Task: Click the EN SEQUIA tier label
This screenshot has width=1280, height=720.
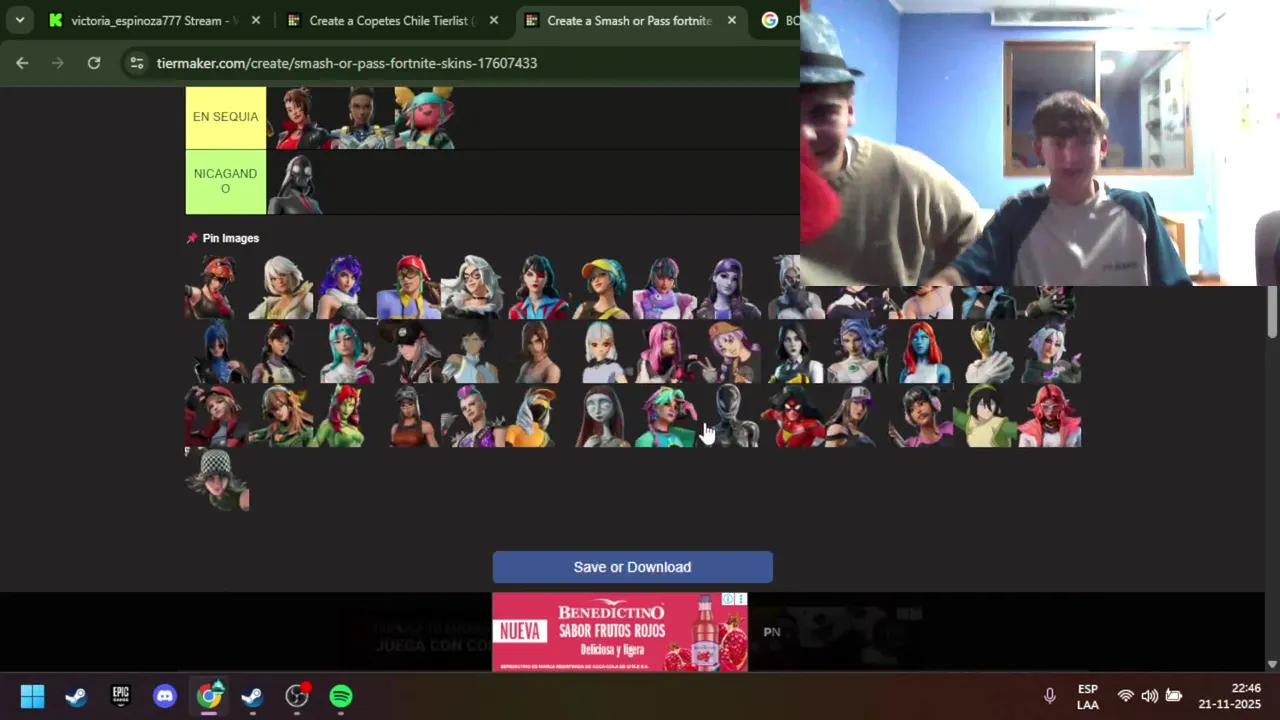Action: click(226, 117)
